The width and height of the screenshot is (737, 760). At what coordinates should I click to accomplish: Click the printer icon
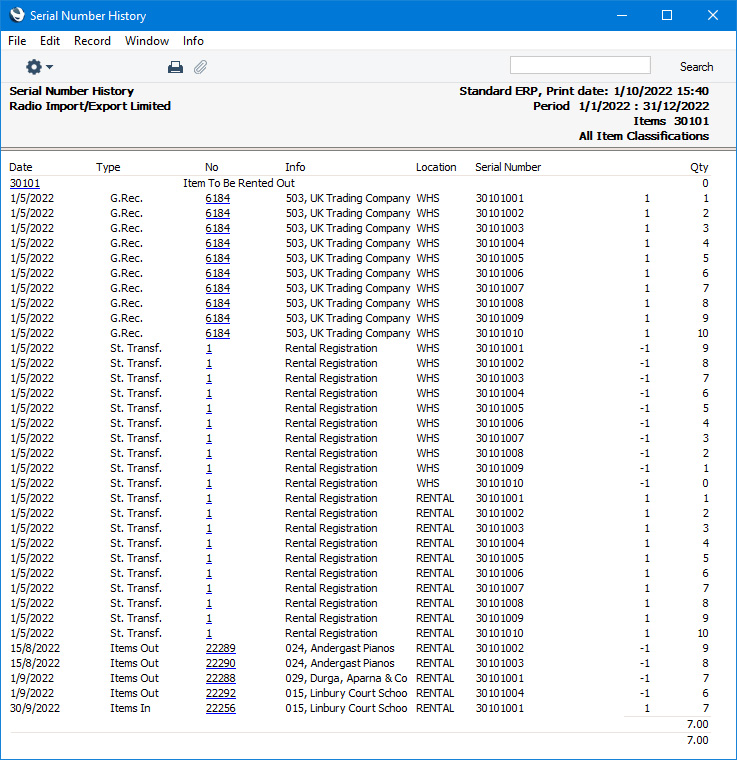[x=175, y=67]
